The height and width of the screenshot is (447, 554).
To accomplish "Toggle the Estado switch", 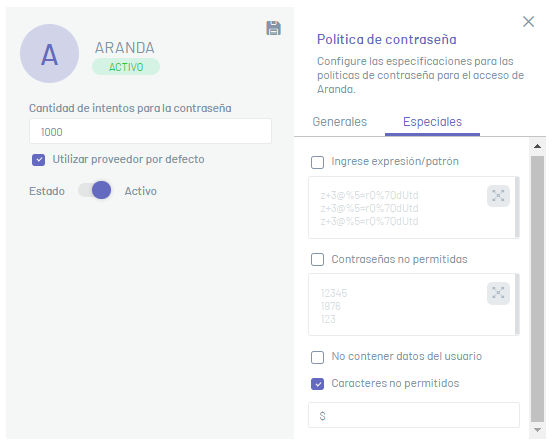I will click(95, 190).
